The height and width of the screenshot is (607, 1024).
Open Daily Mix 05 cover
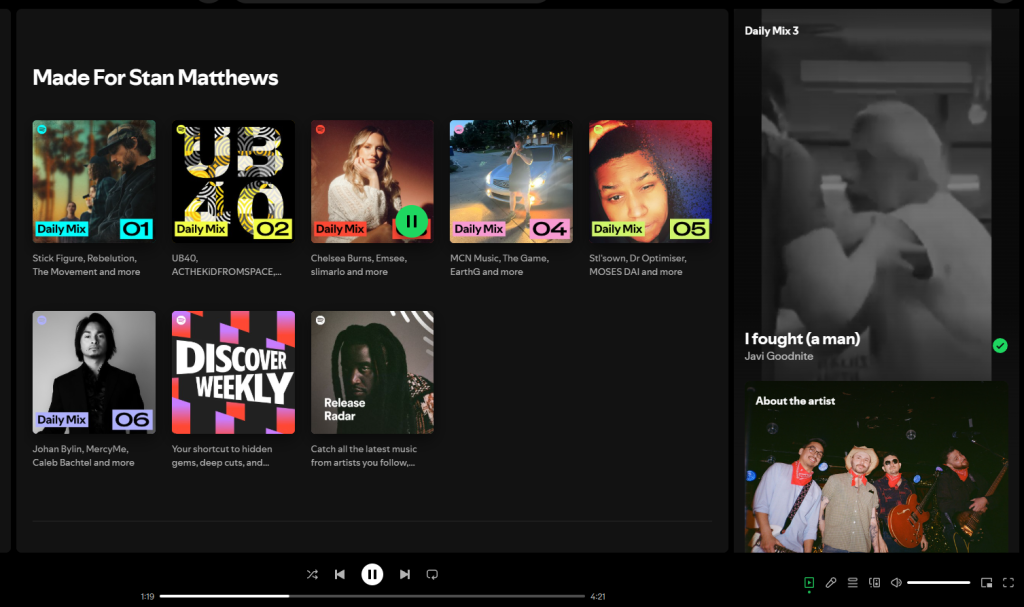(650, 181)
